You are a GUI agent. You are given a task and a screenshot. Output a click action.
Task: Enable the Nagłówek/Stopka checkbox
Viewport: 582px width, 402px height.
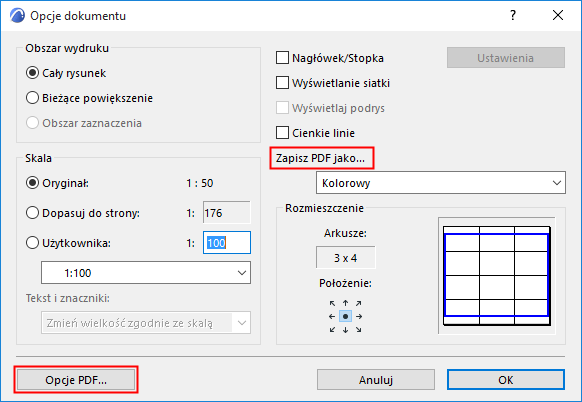pos(282,58)
